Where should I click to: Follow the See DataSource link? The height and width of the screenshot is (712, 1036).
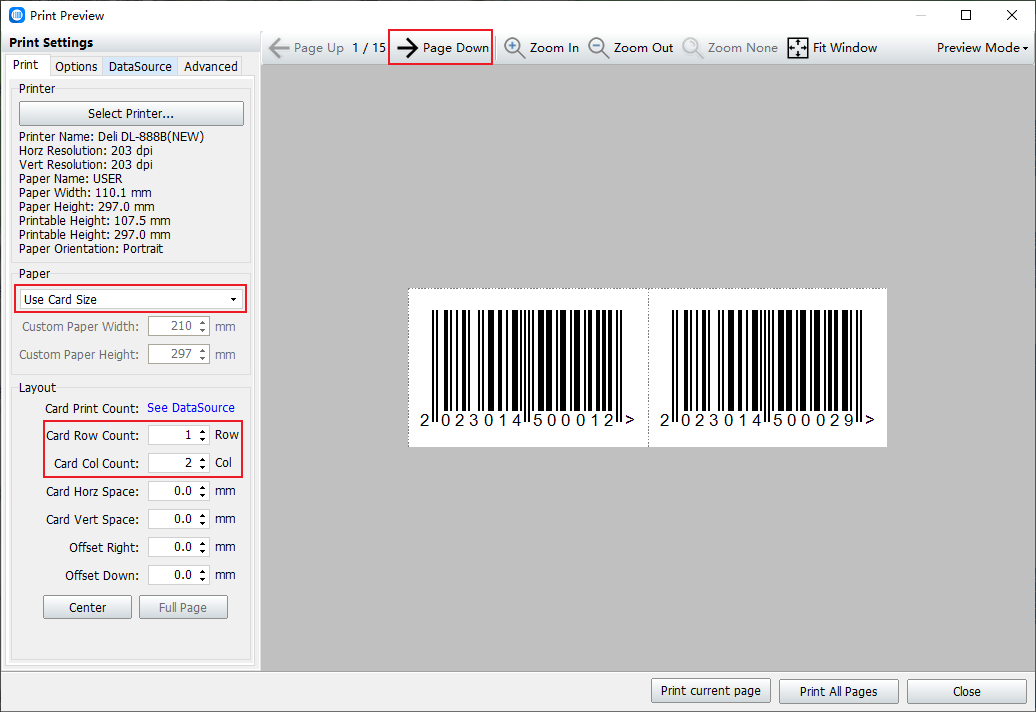point(190,408)
